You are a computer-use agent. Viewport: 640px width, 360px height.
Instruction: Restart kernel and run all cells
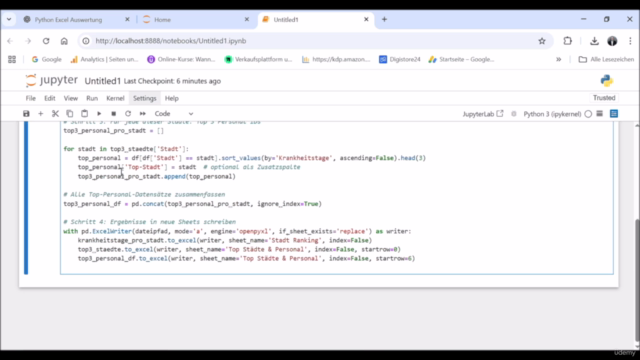[x=142, y=114]
